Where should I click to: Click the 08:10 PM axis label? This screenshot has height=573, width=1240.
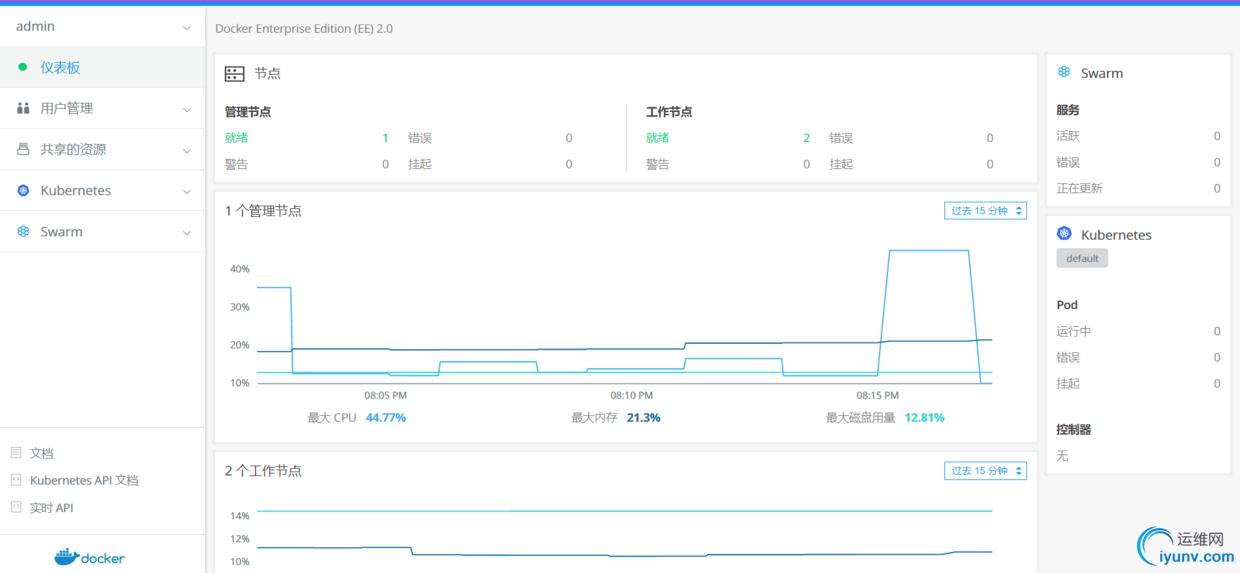632,396
